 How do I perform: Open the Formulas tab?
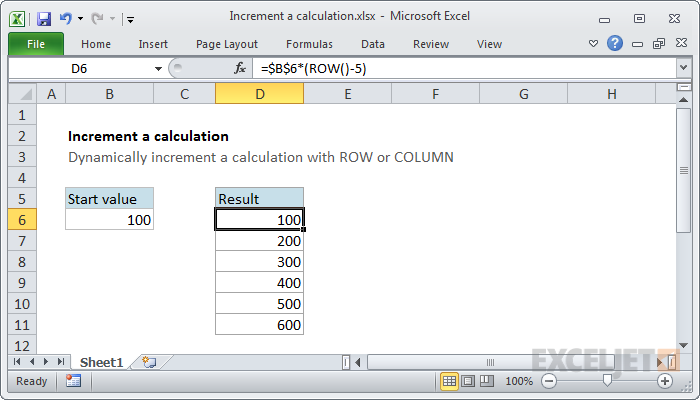click(309, 44)
